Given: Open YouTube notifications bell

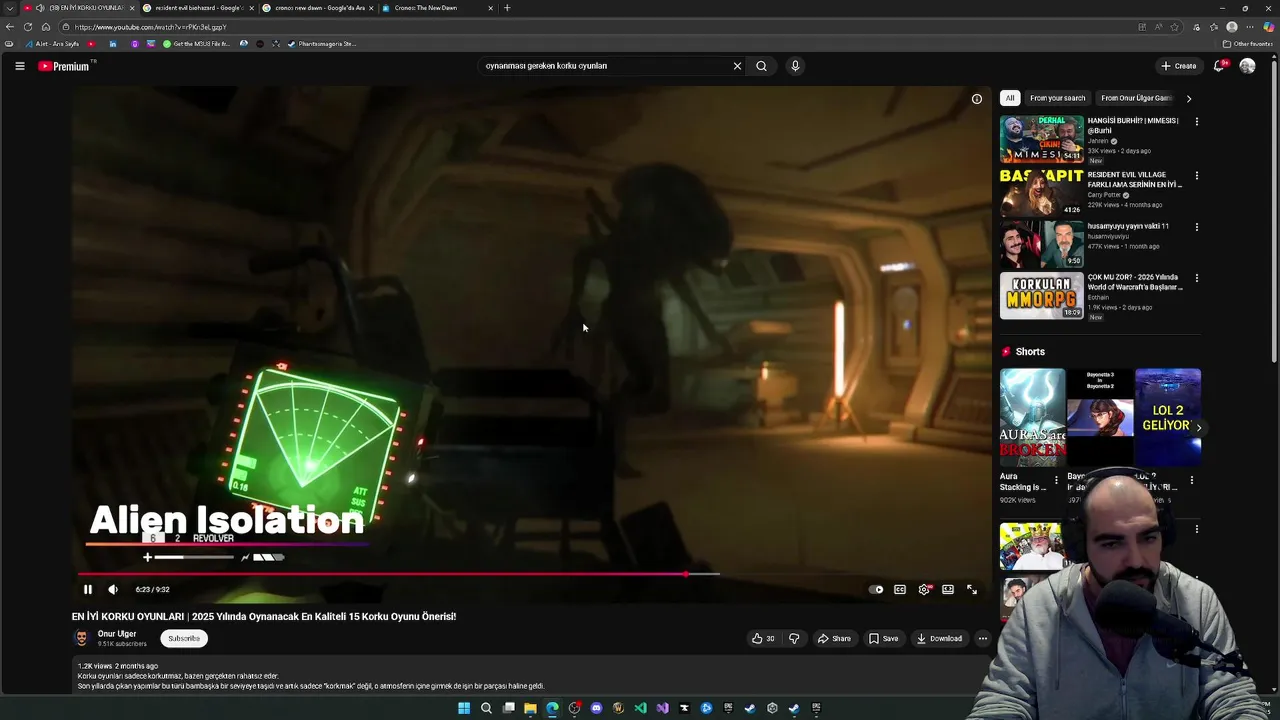Looking at the screenshot, I should click(1219, 66).
